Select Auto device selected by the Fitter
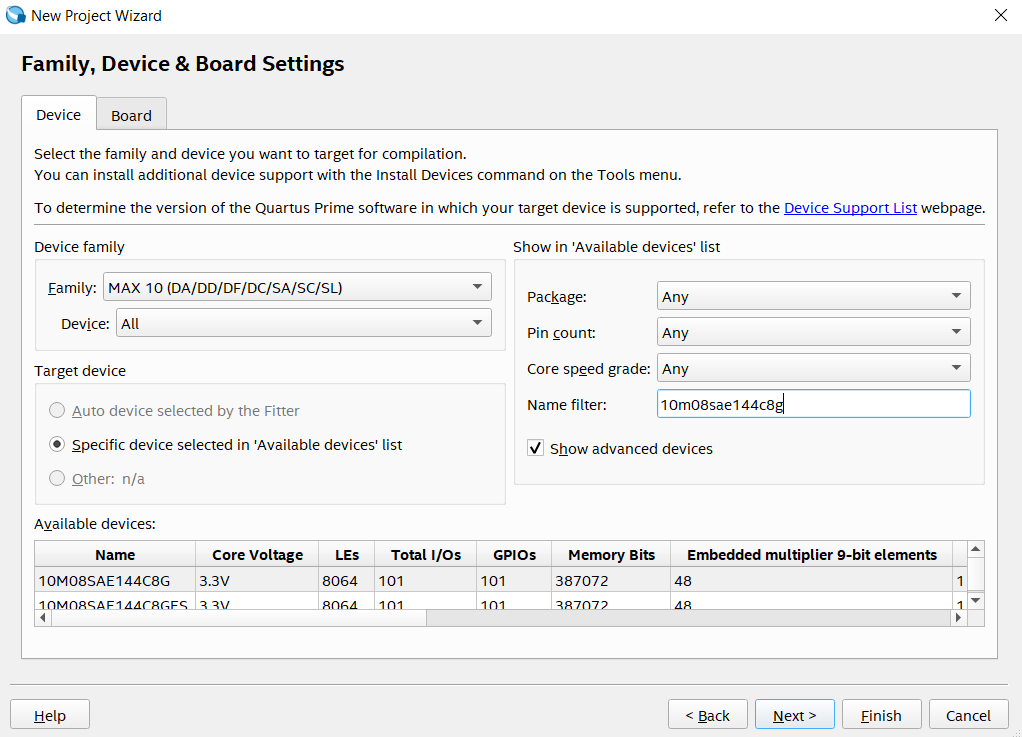Viewport: 1022px width, 737px height. (57, 410)
